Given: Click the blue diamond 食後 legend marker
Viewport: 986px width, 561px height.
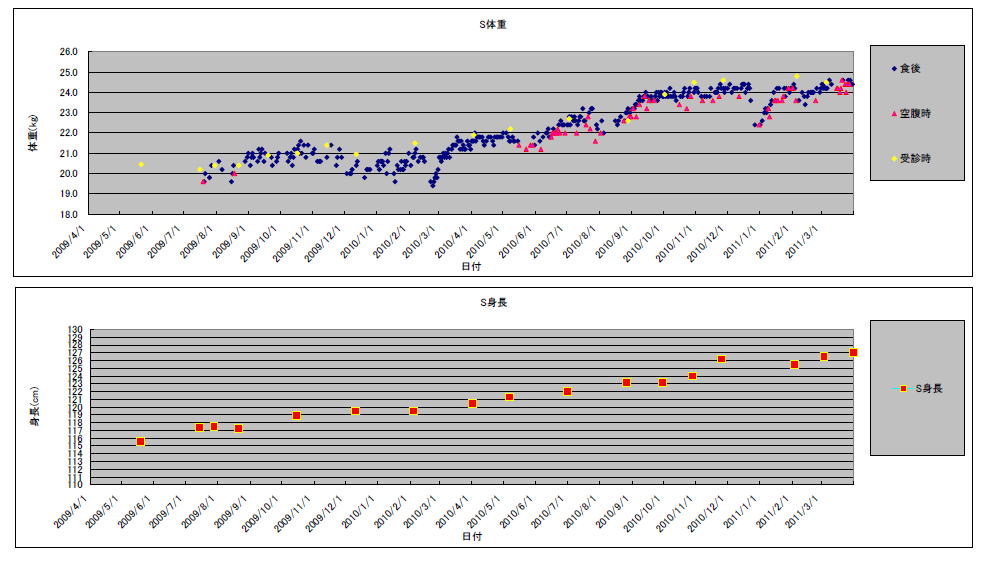Looking at the screenshot, I should pos(893,68).
